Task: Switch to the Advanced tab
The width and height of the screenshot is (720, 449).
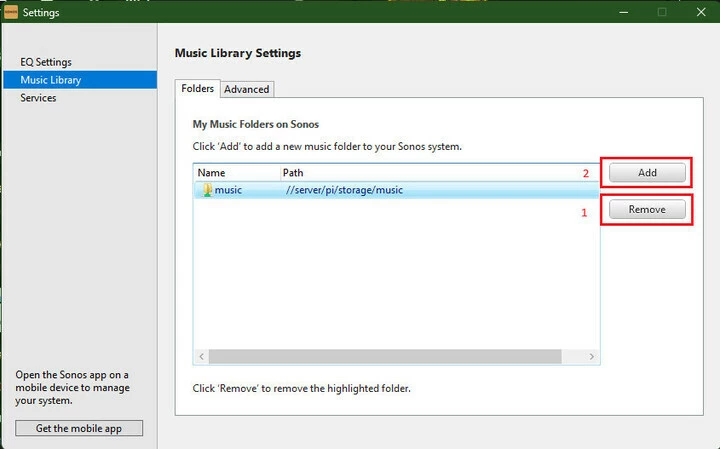Action: click(247, 90)
